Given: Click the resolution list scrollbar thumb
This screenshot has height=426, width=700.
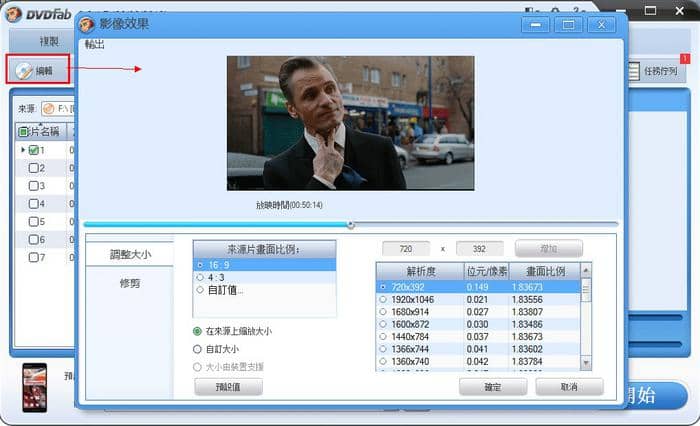Looking at the screenshot, I should [x=586, y=289].
